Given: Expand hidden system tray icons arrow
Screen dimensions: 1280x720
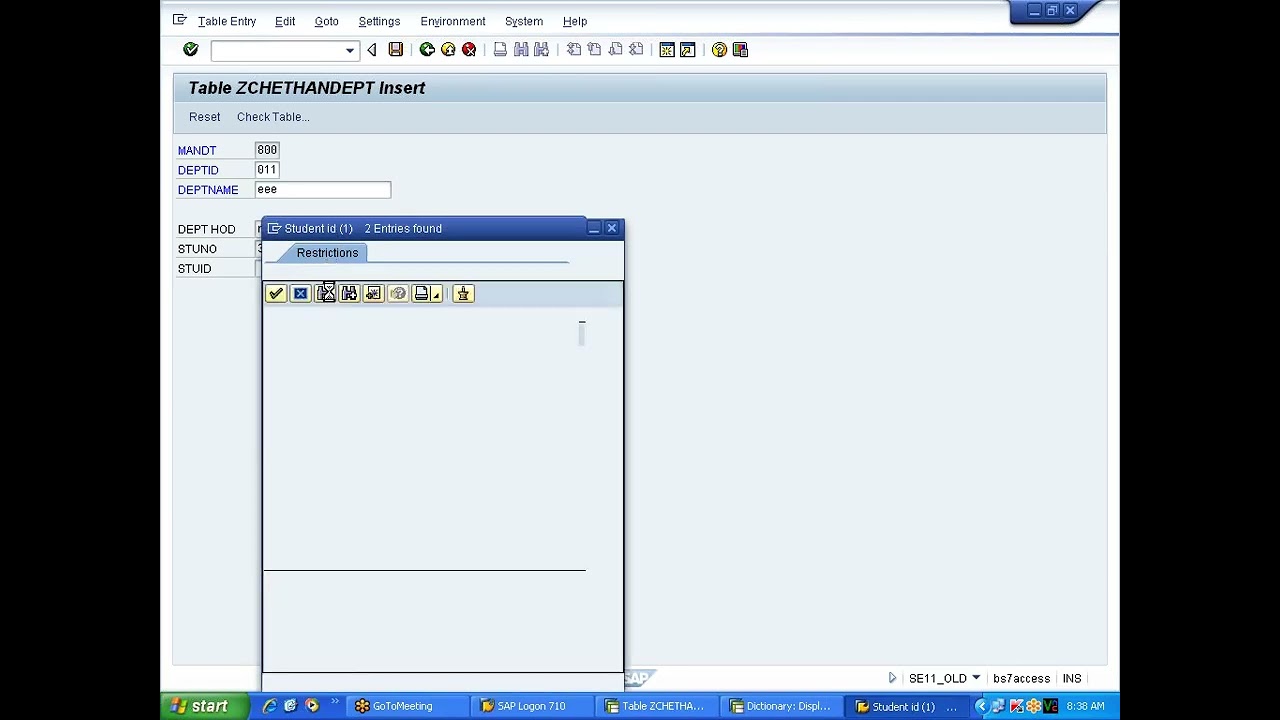Looking at the screenshot, I should click(x=981, y=706).
